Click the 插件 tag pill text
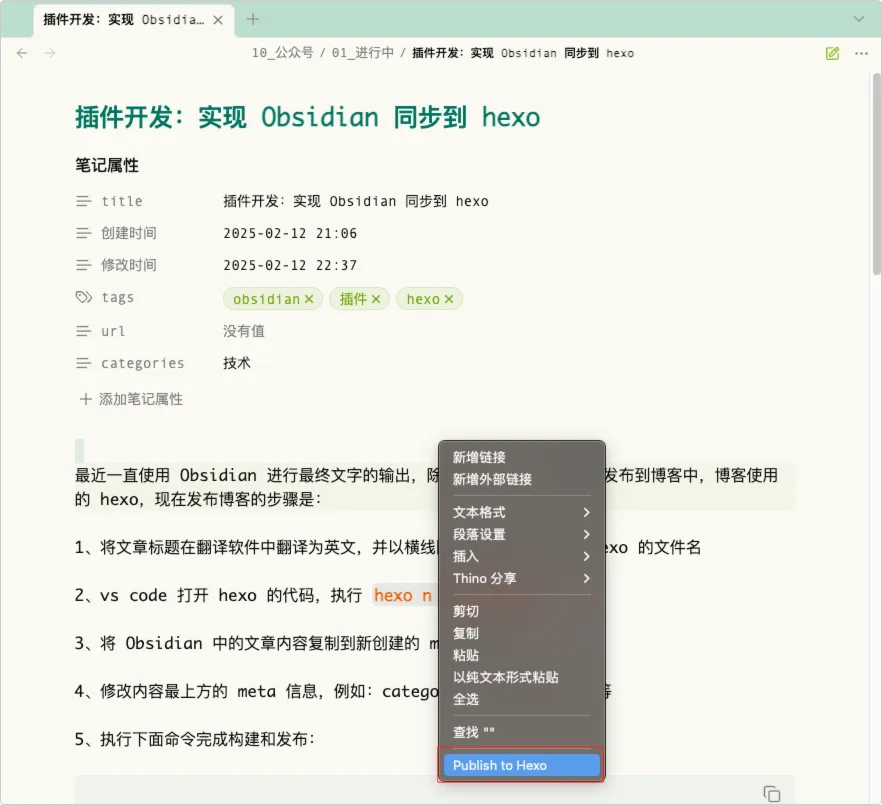 point(353,299)
